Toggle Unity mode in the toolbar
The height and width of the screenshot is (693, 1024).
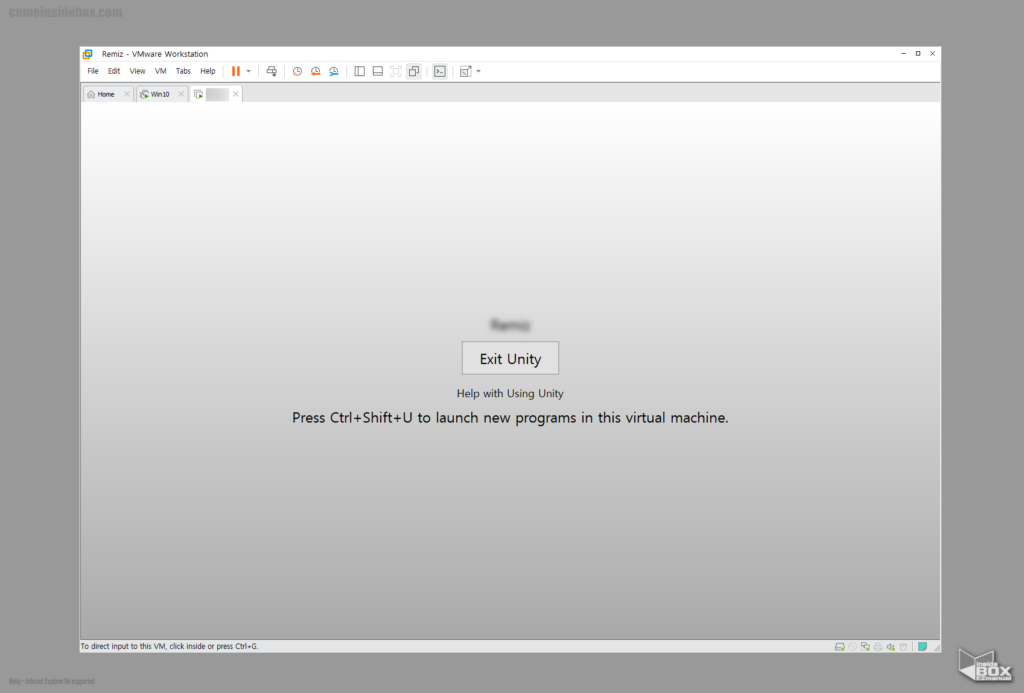(x=414, y=71)
